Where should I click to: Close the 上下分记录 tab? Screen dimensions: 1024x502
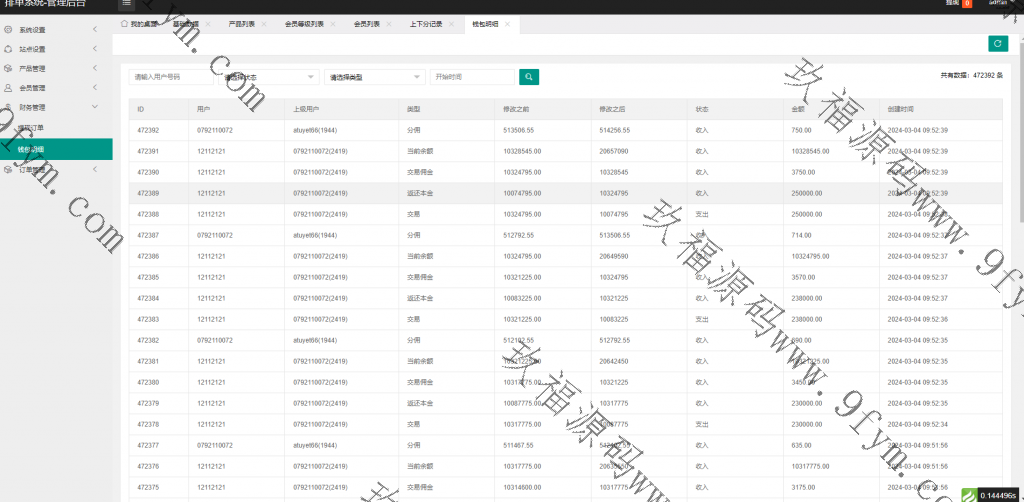[x=451, y=23]
